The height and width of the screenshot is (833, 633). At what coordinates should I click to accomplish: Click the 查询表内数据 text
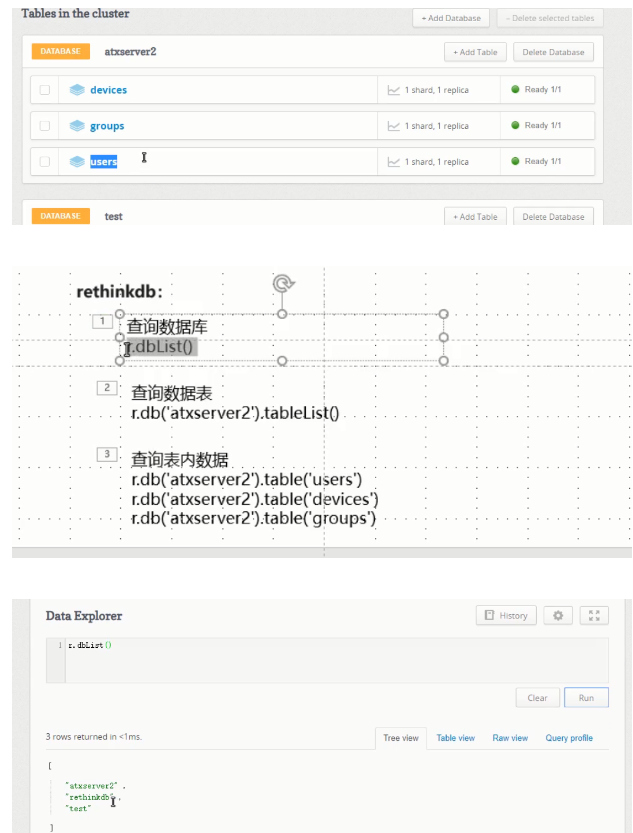[179, 459]
